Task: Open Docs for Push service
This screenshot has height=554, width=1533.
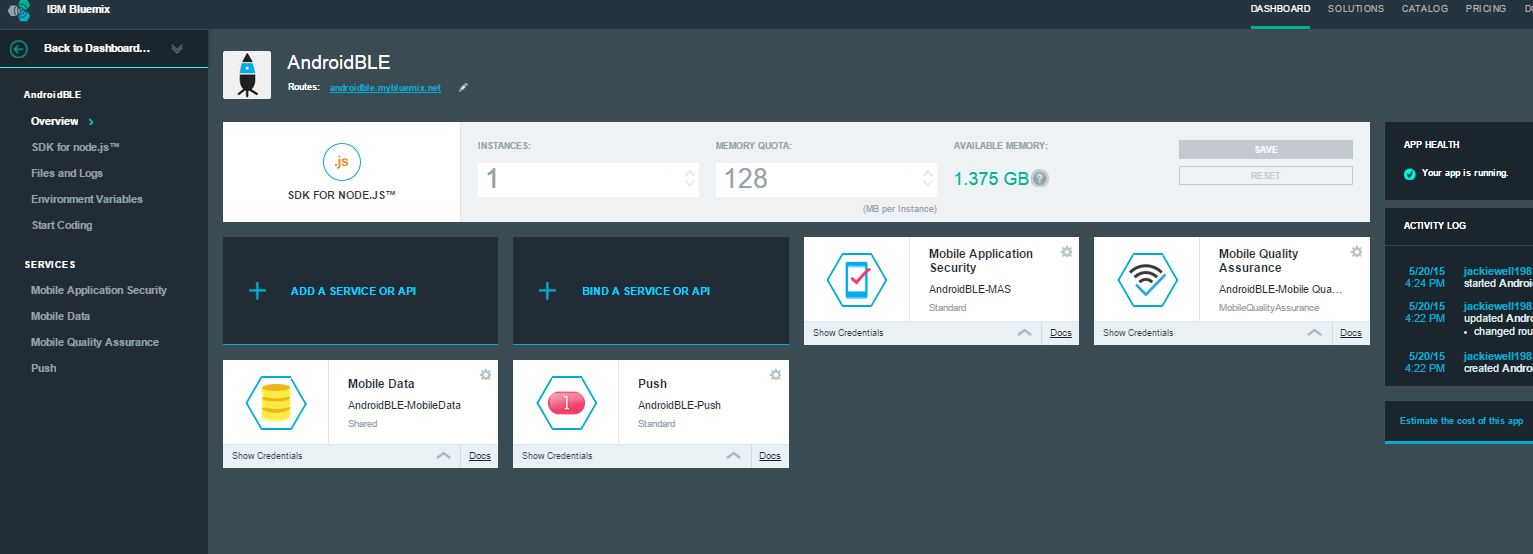Action: (x=770, y=456)
